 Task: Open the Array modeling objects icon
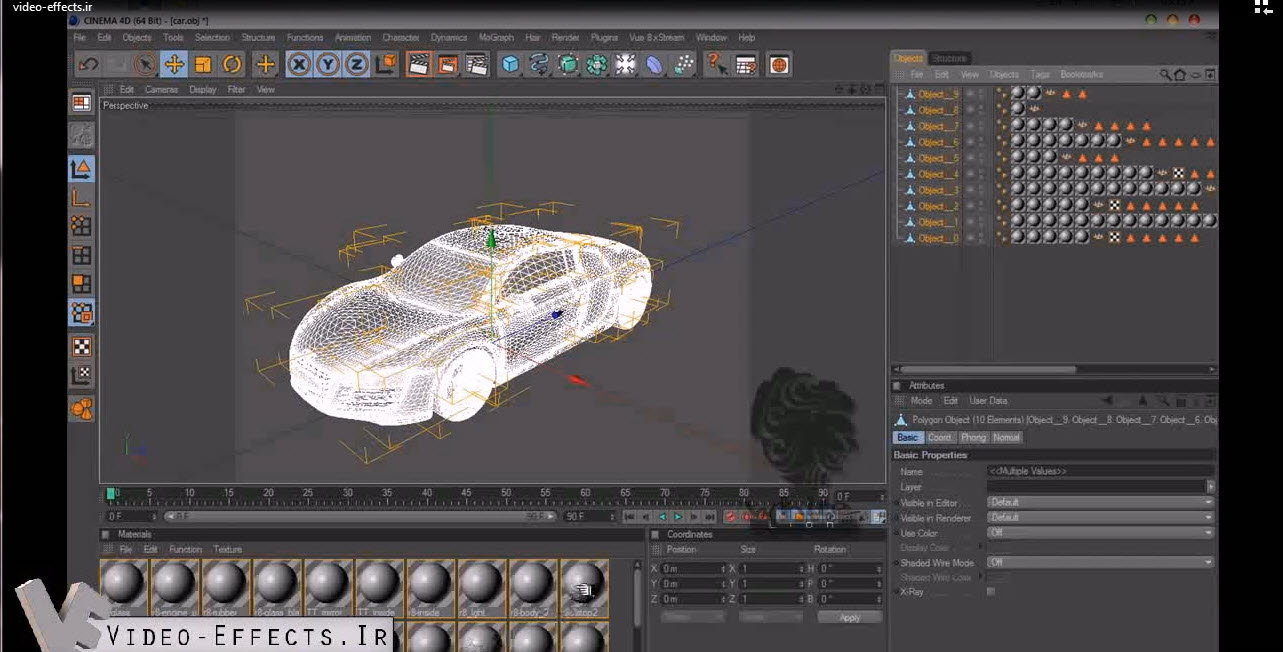pyautogui.click(x=597, y=65)
